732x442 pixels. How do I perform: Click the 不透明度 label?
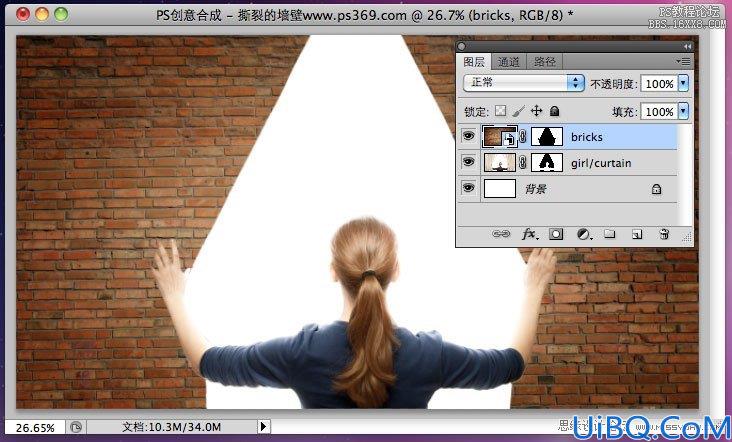click(614, 84)
